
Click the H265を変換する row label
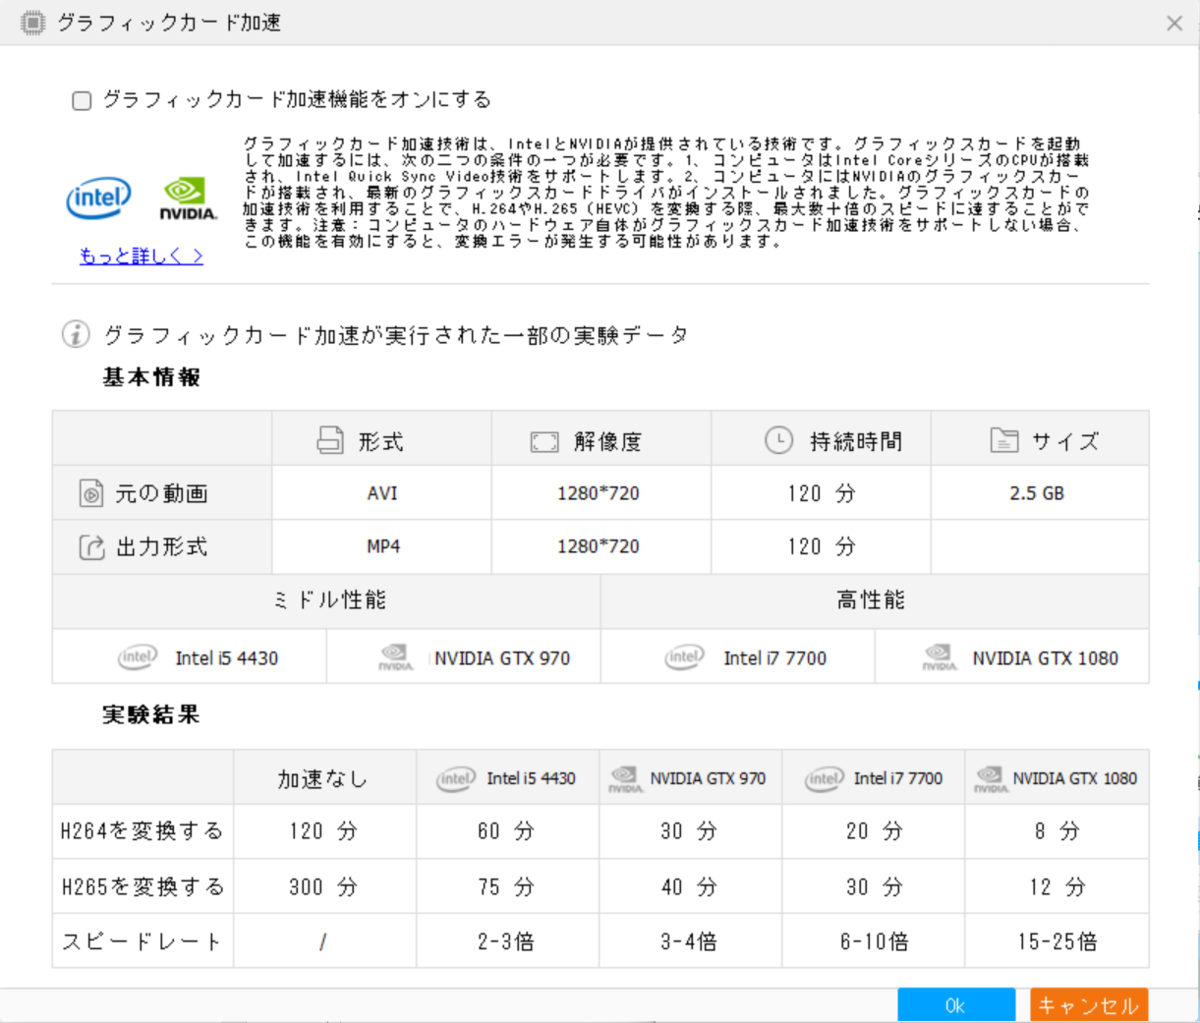tap(143, 886)
